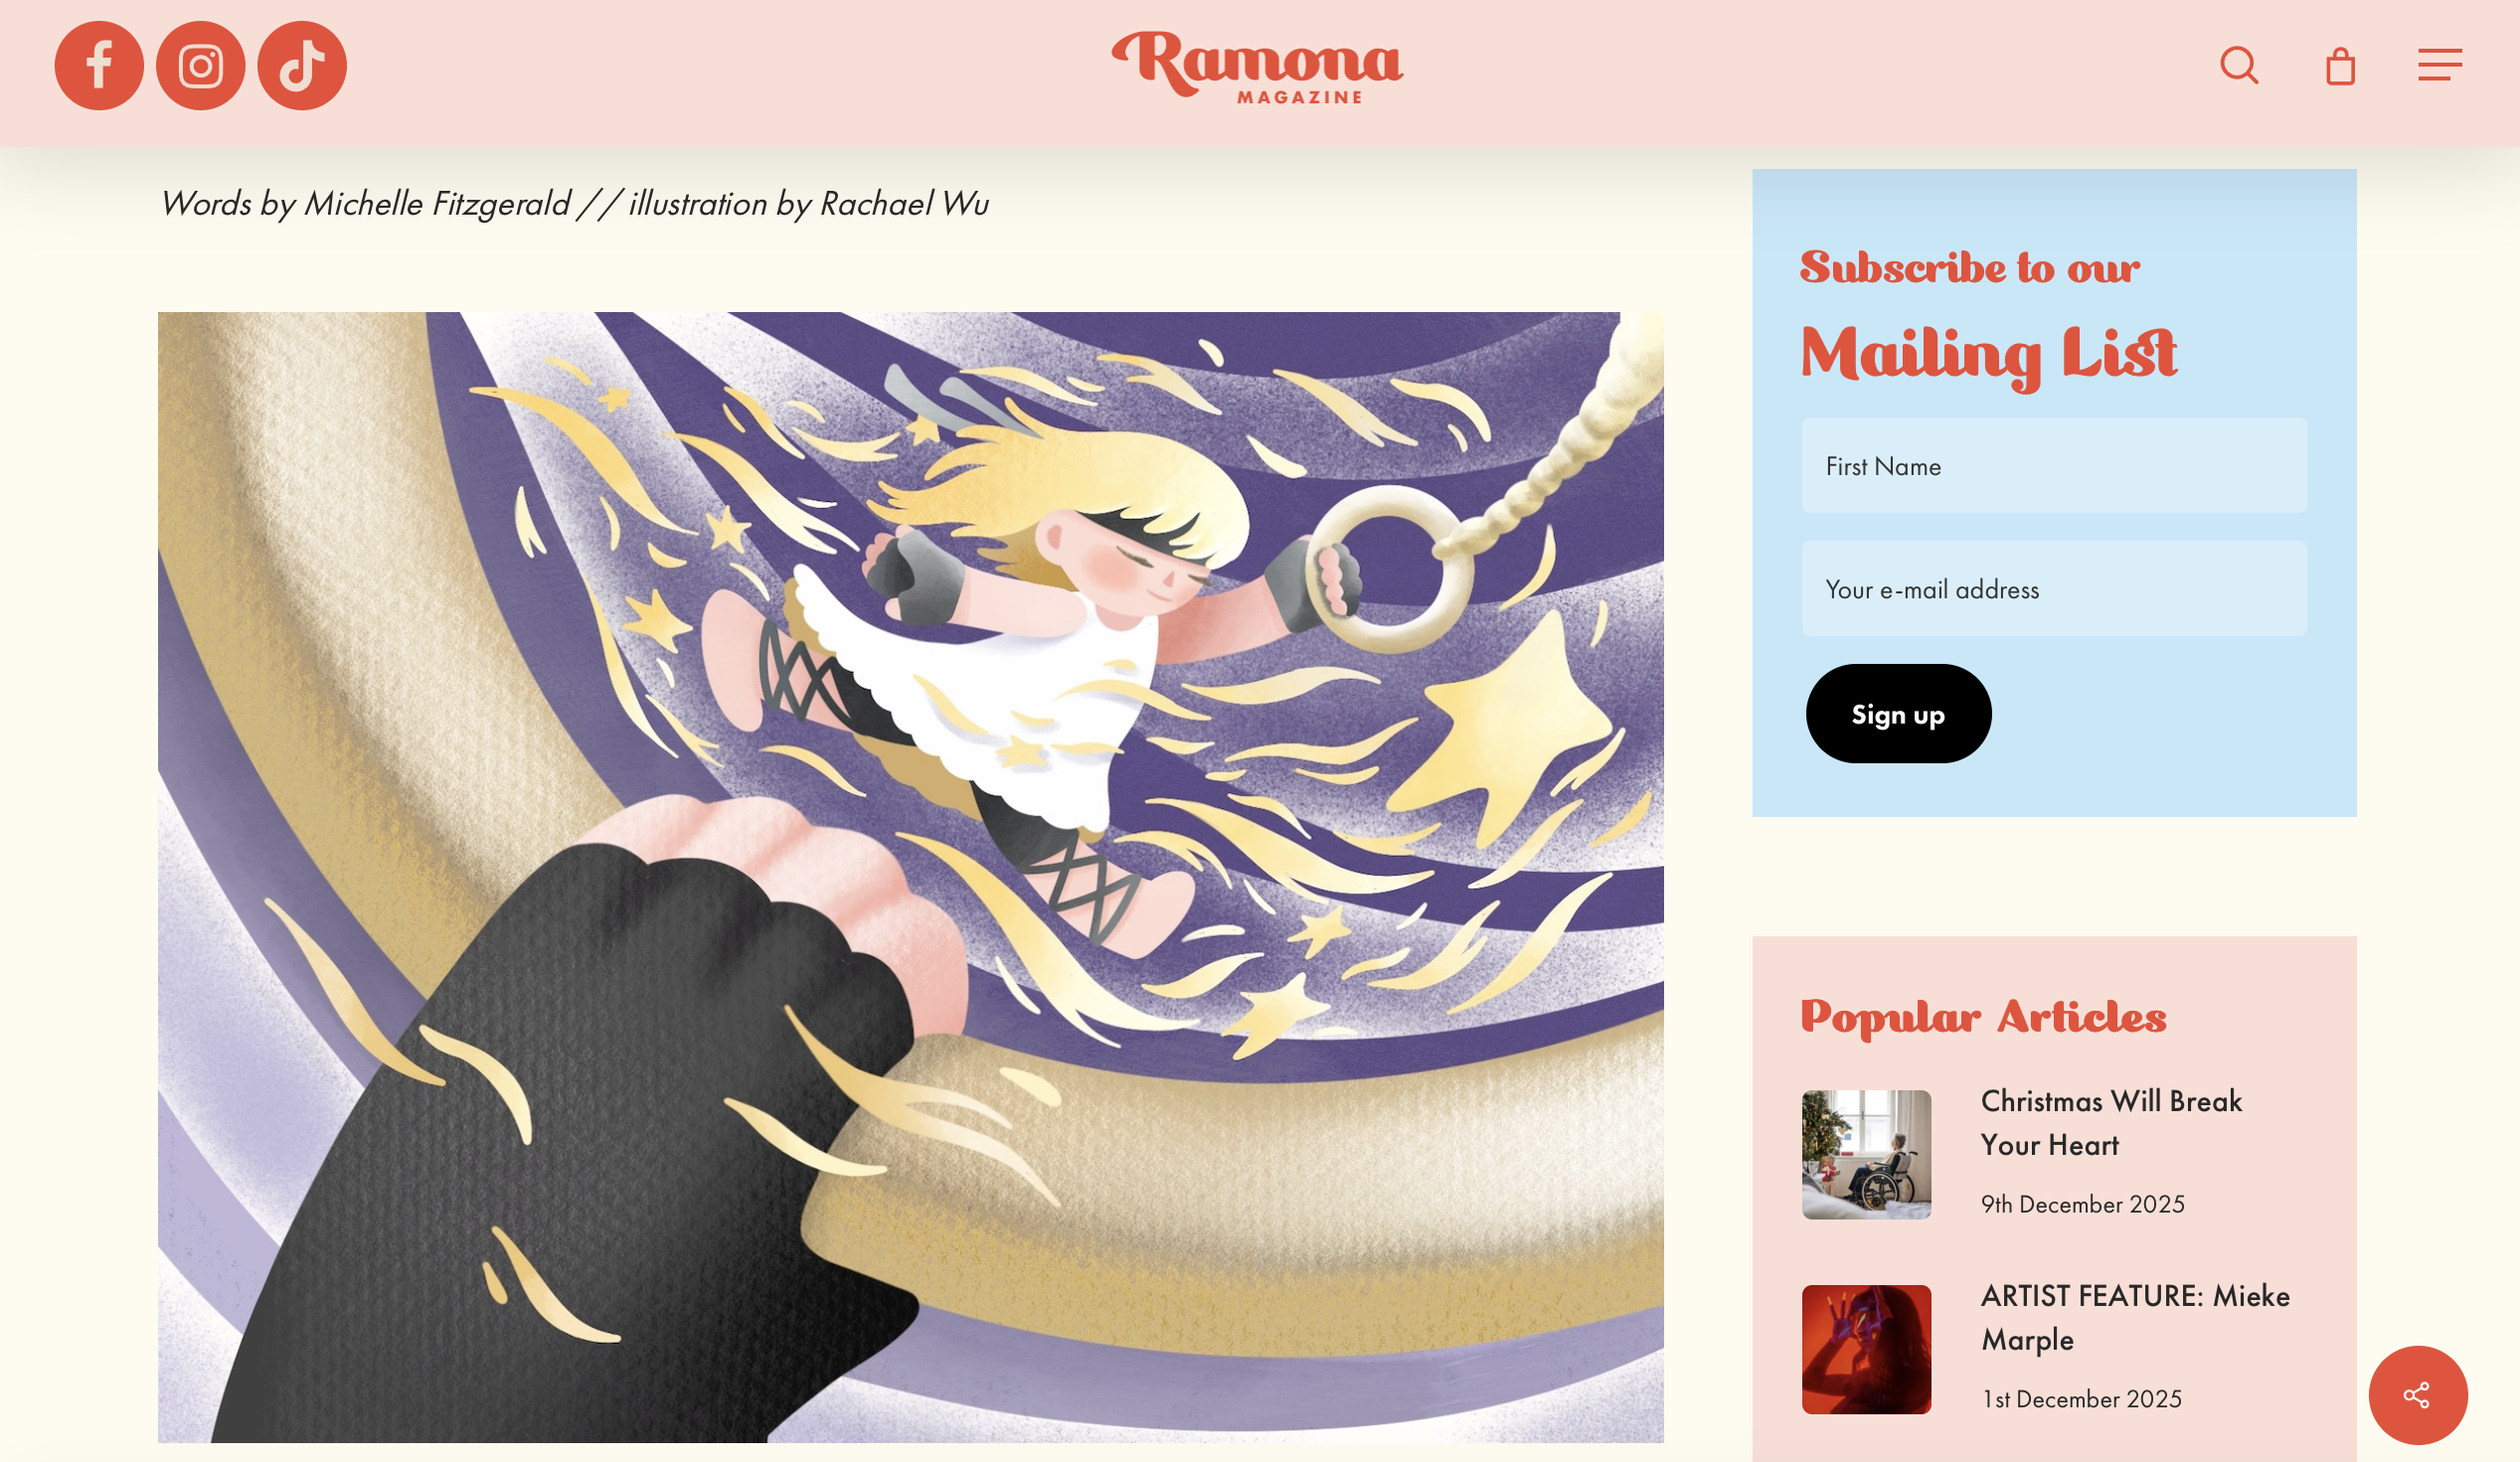Click the 9th December 2025 date
Image resolution: width=2520 pixels, height=1462 pixels.
pyautogui.click(x=2083, y=1204)
